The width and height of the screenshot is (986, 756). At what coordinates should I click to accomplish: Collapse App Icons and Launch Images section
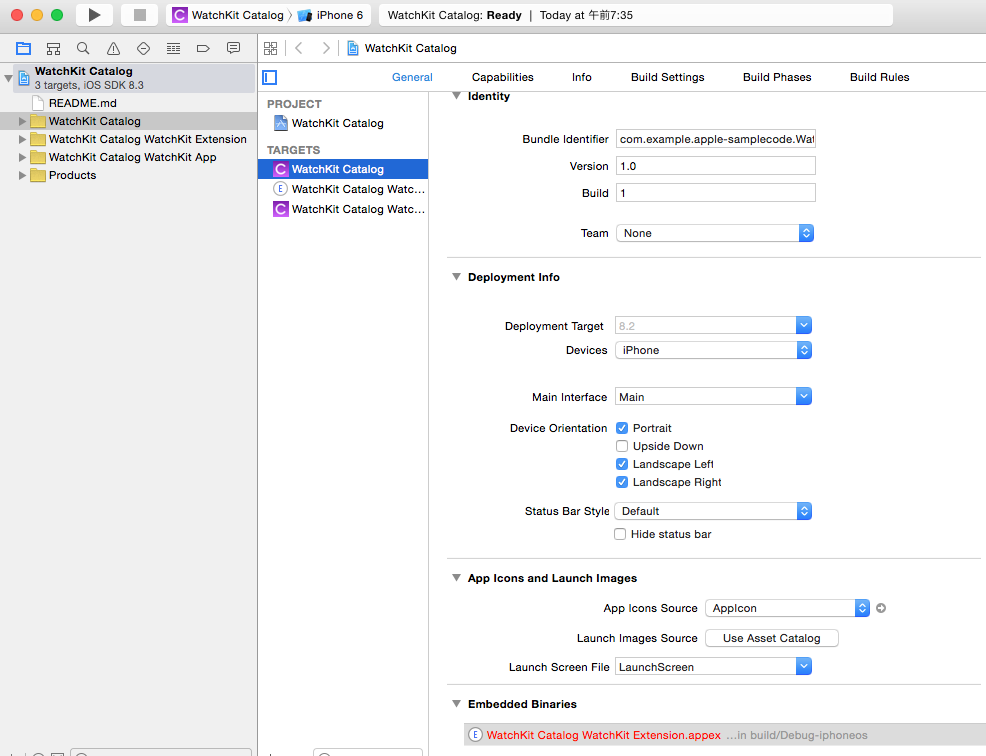[x=457, y=578]
